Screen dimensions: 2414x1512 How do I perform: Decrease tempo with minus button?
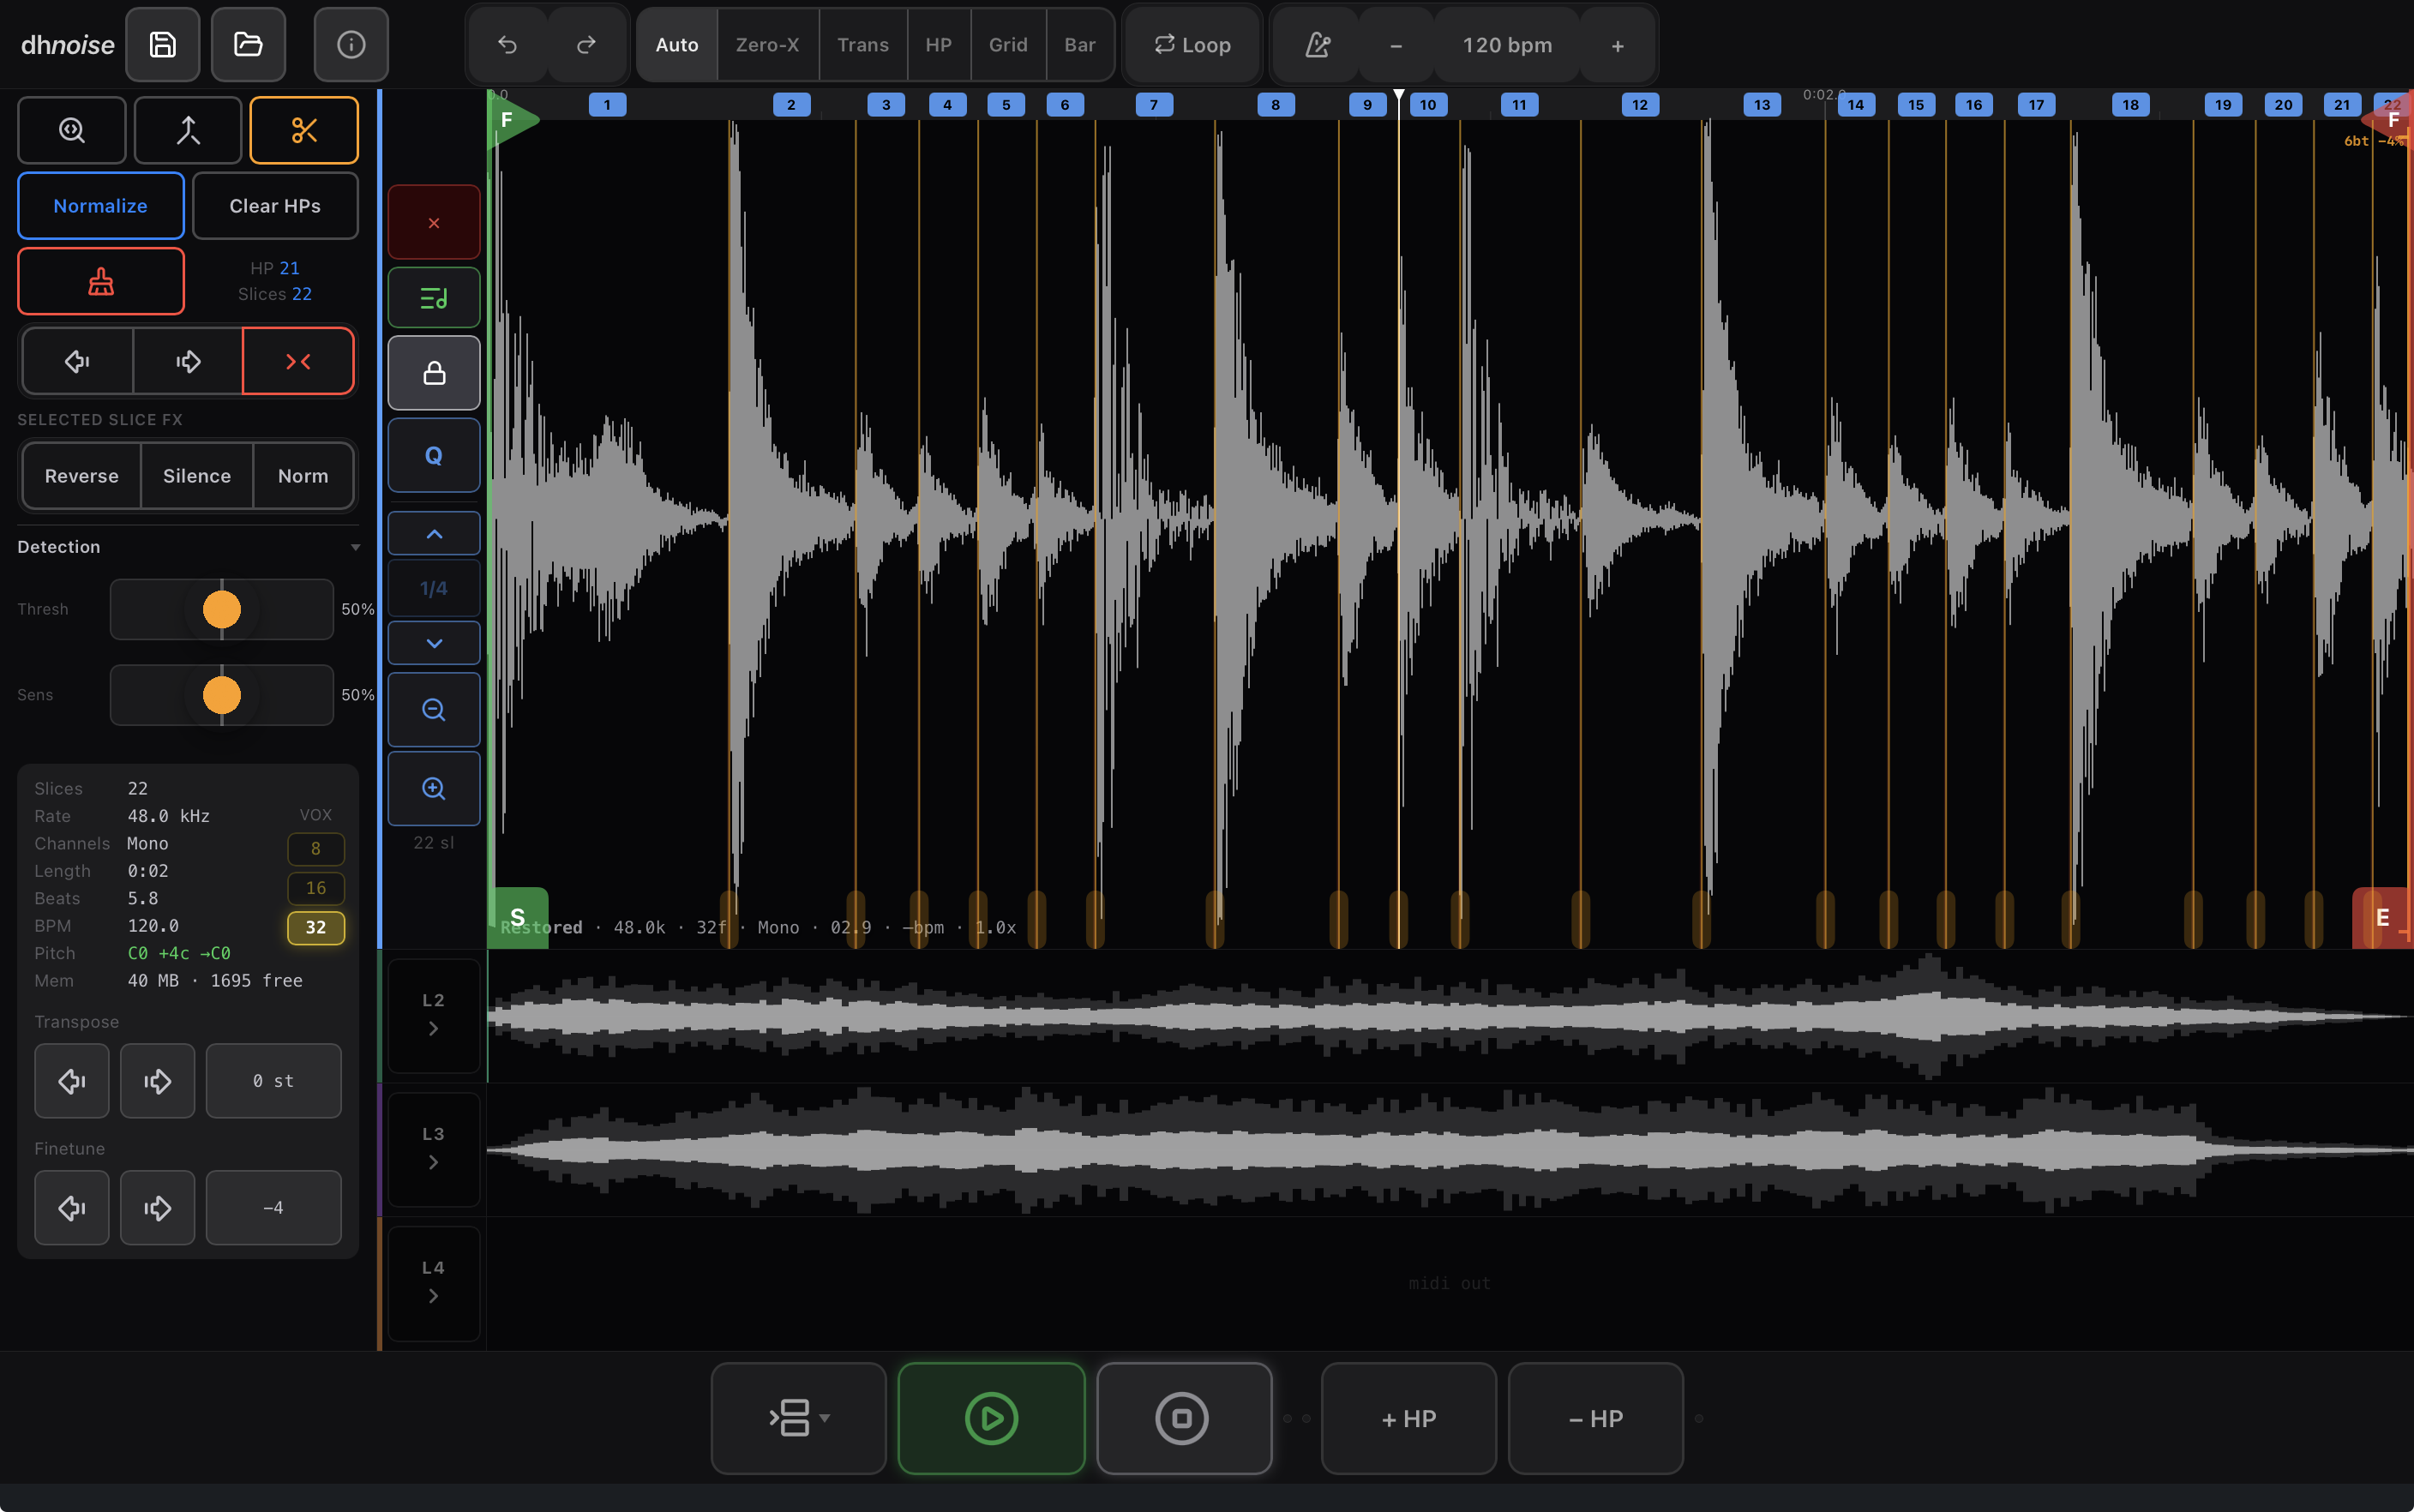(1396, 44)
